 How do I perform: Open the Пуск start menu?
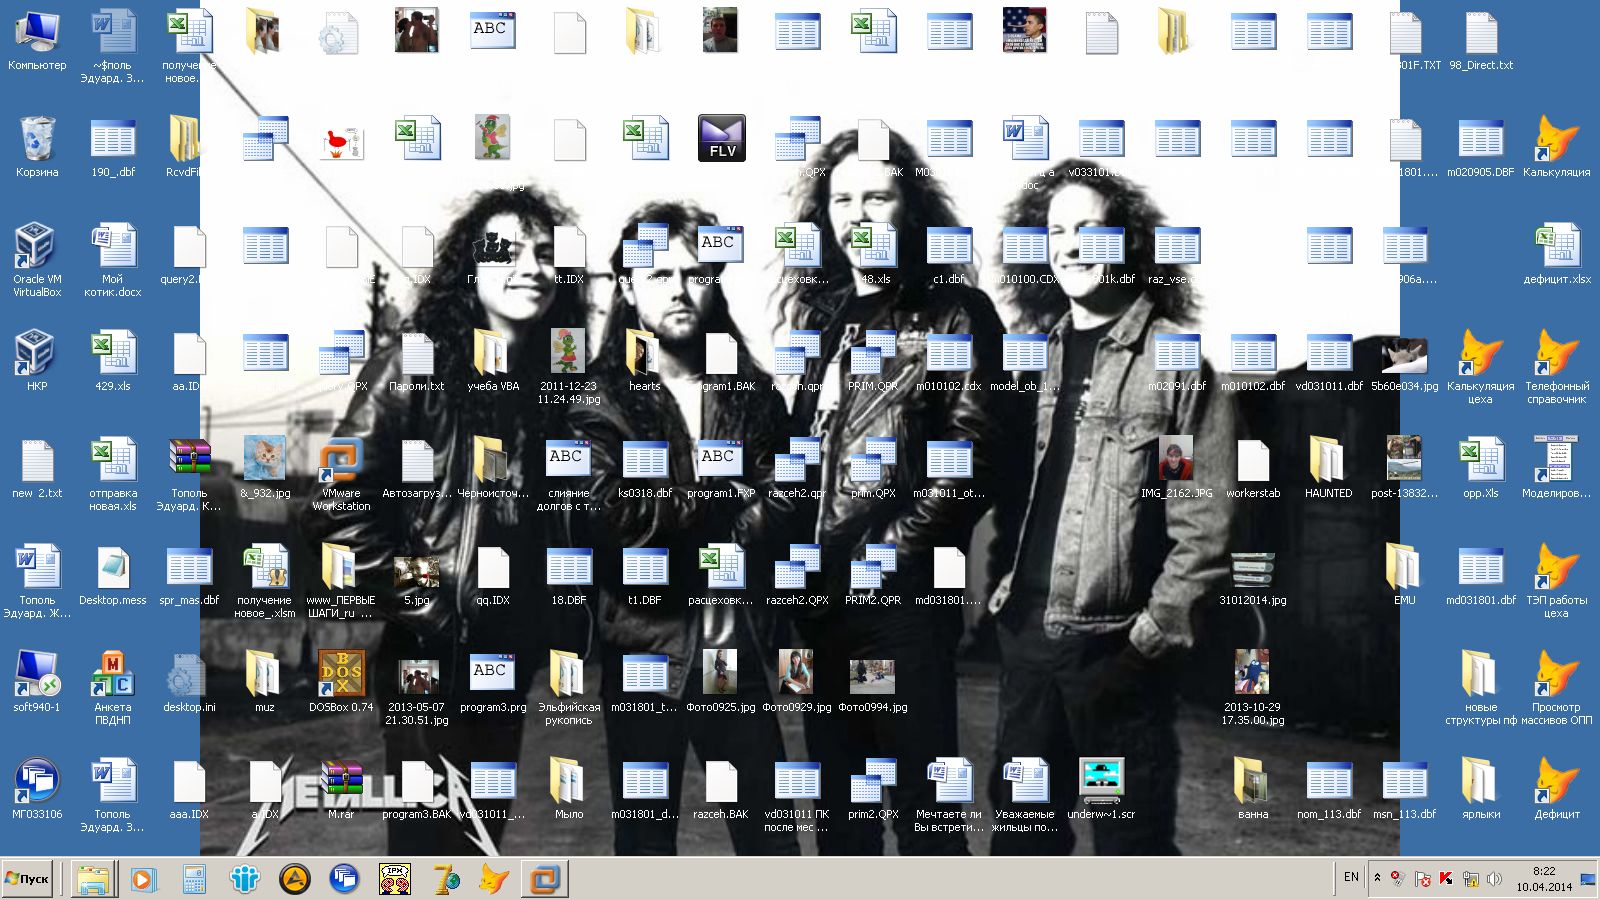27,879
